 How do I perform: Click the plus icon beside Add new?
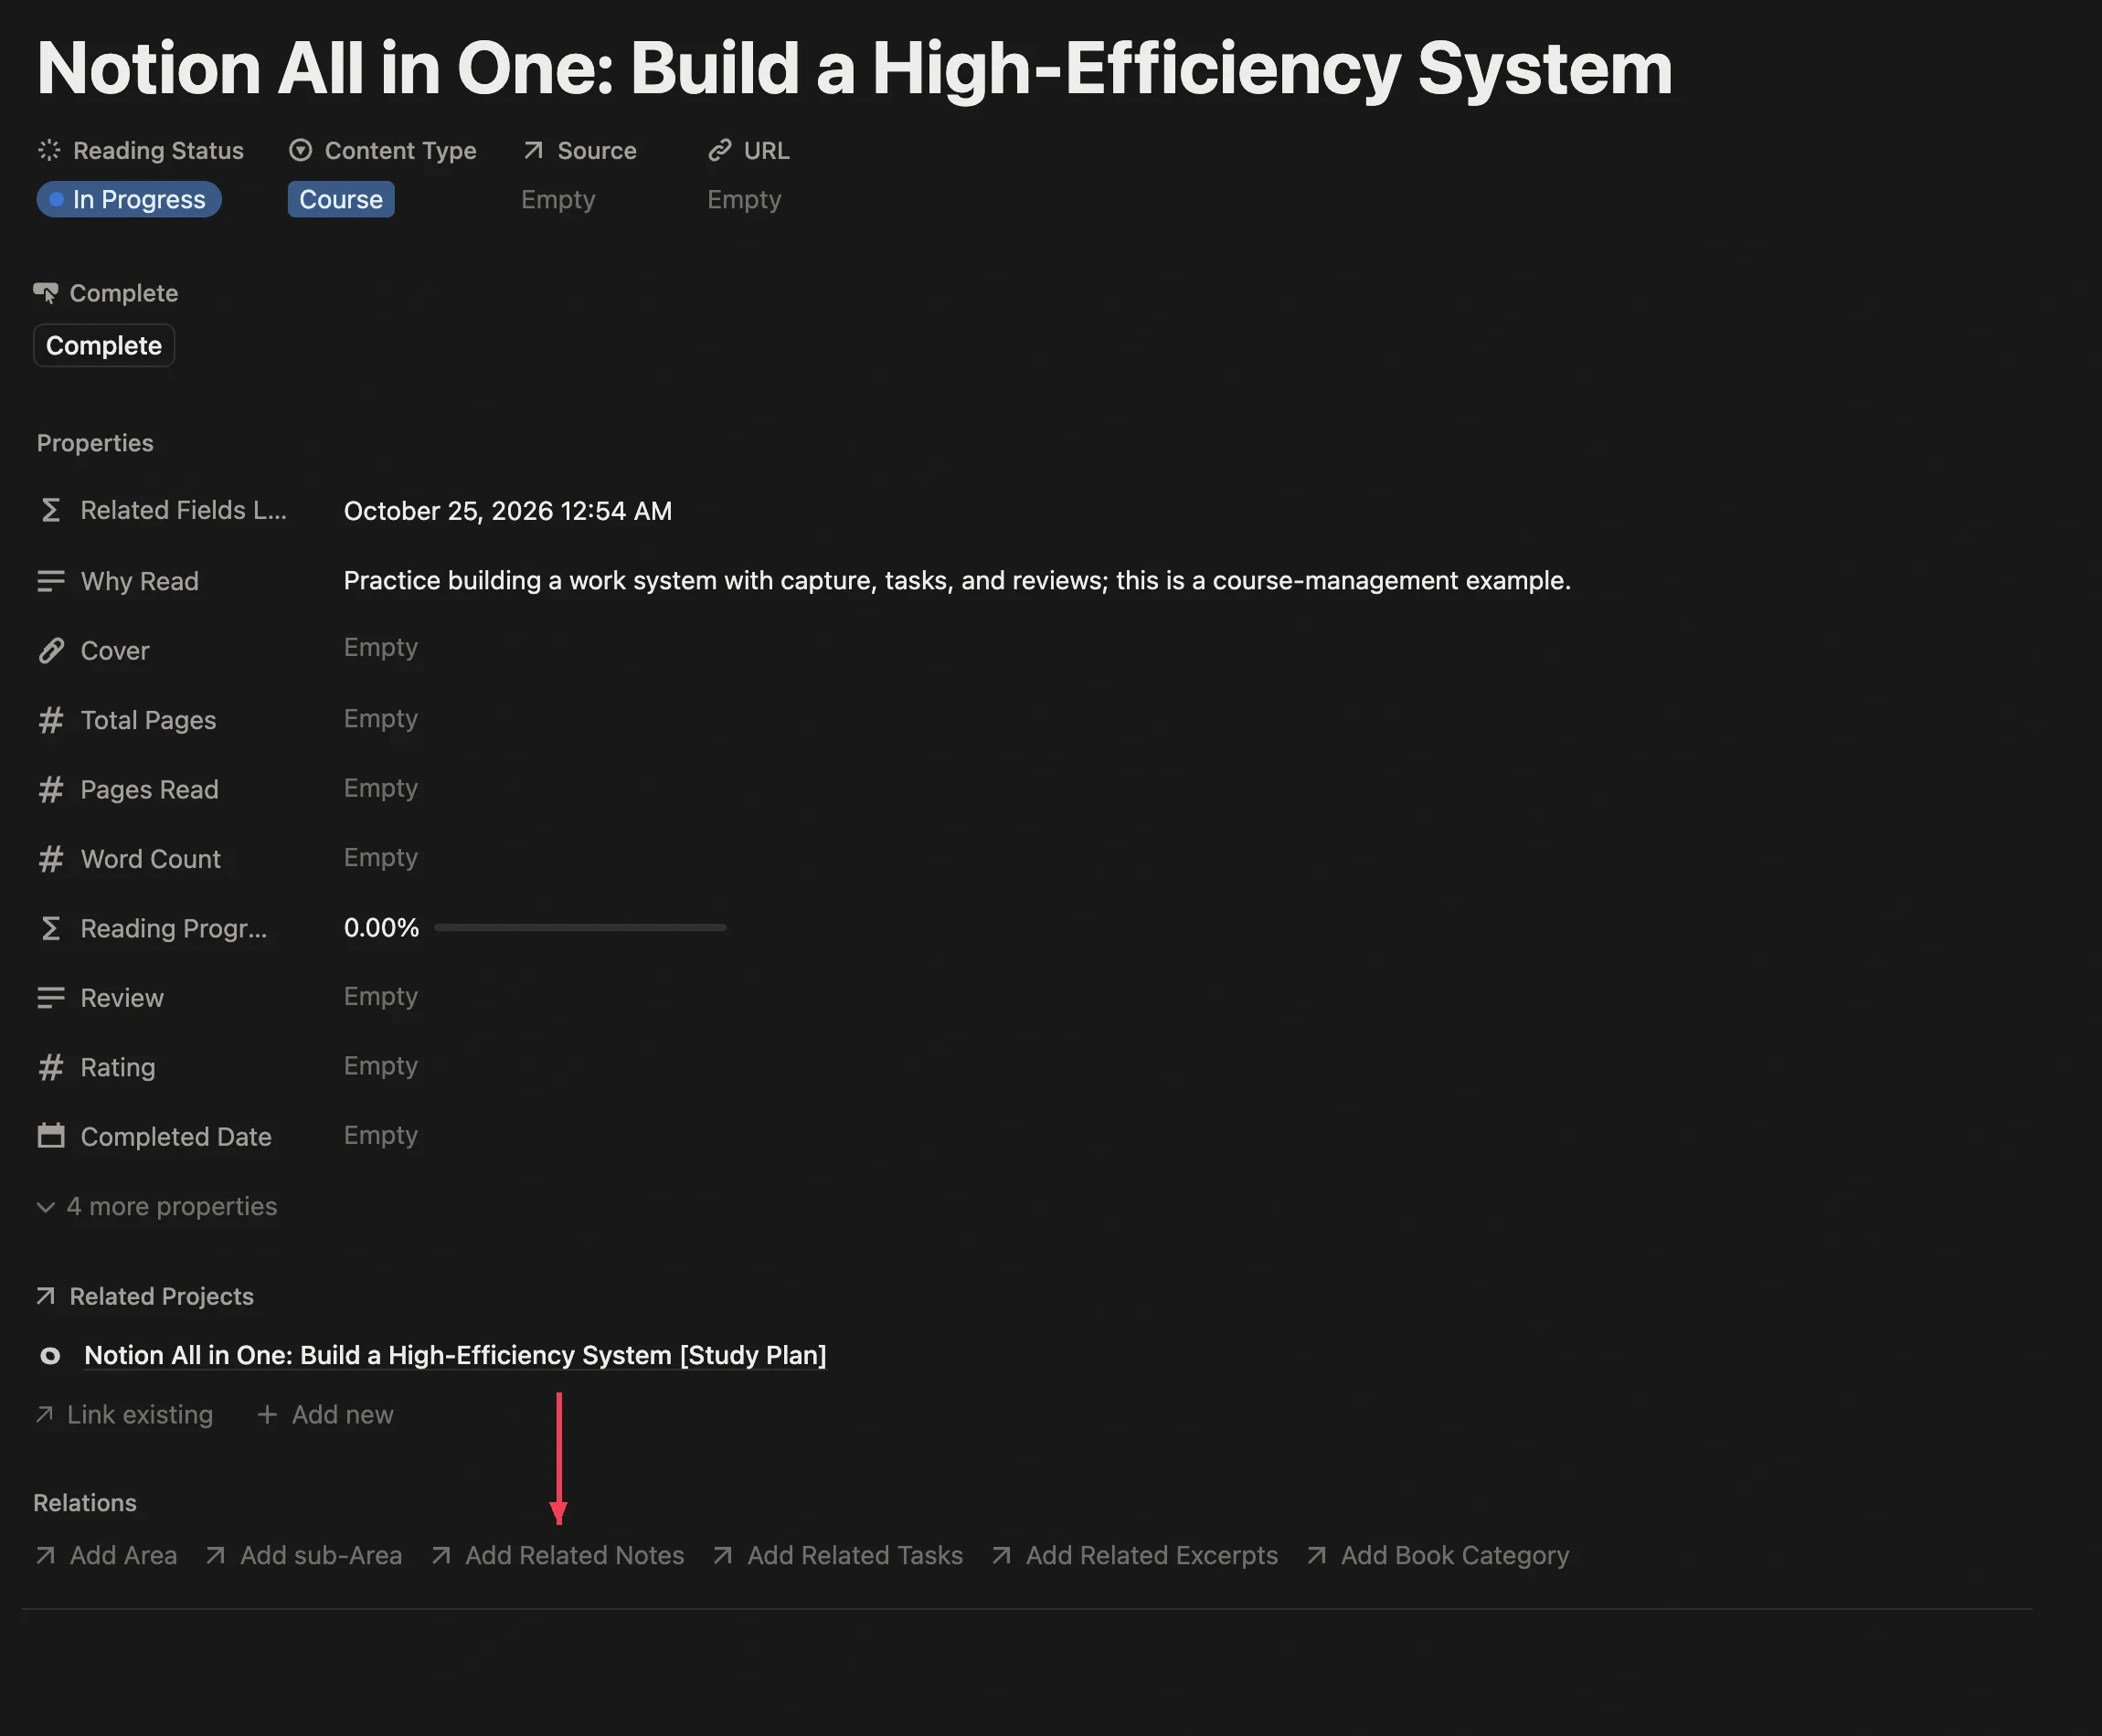pos(267,1414)
